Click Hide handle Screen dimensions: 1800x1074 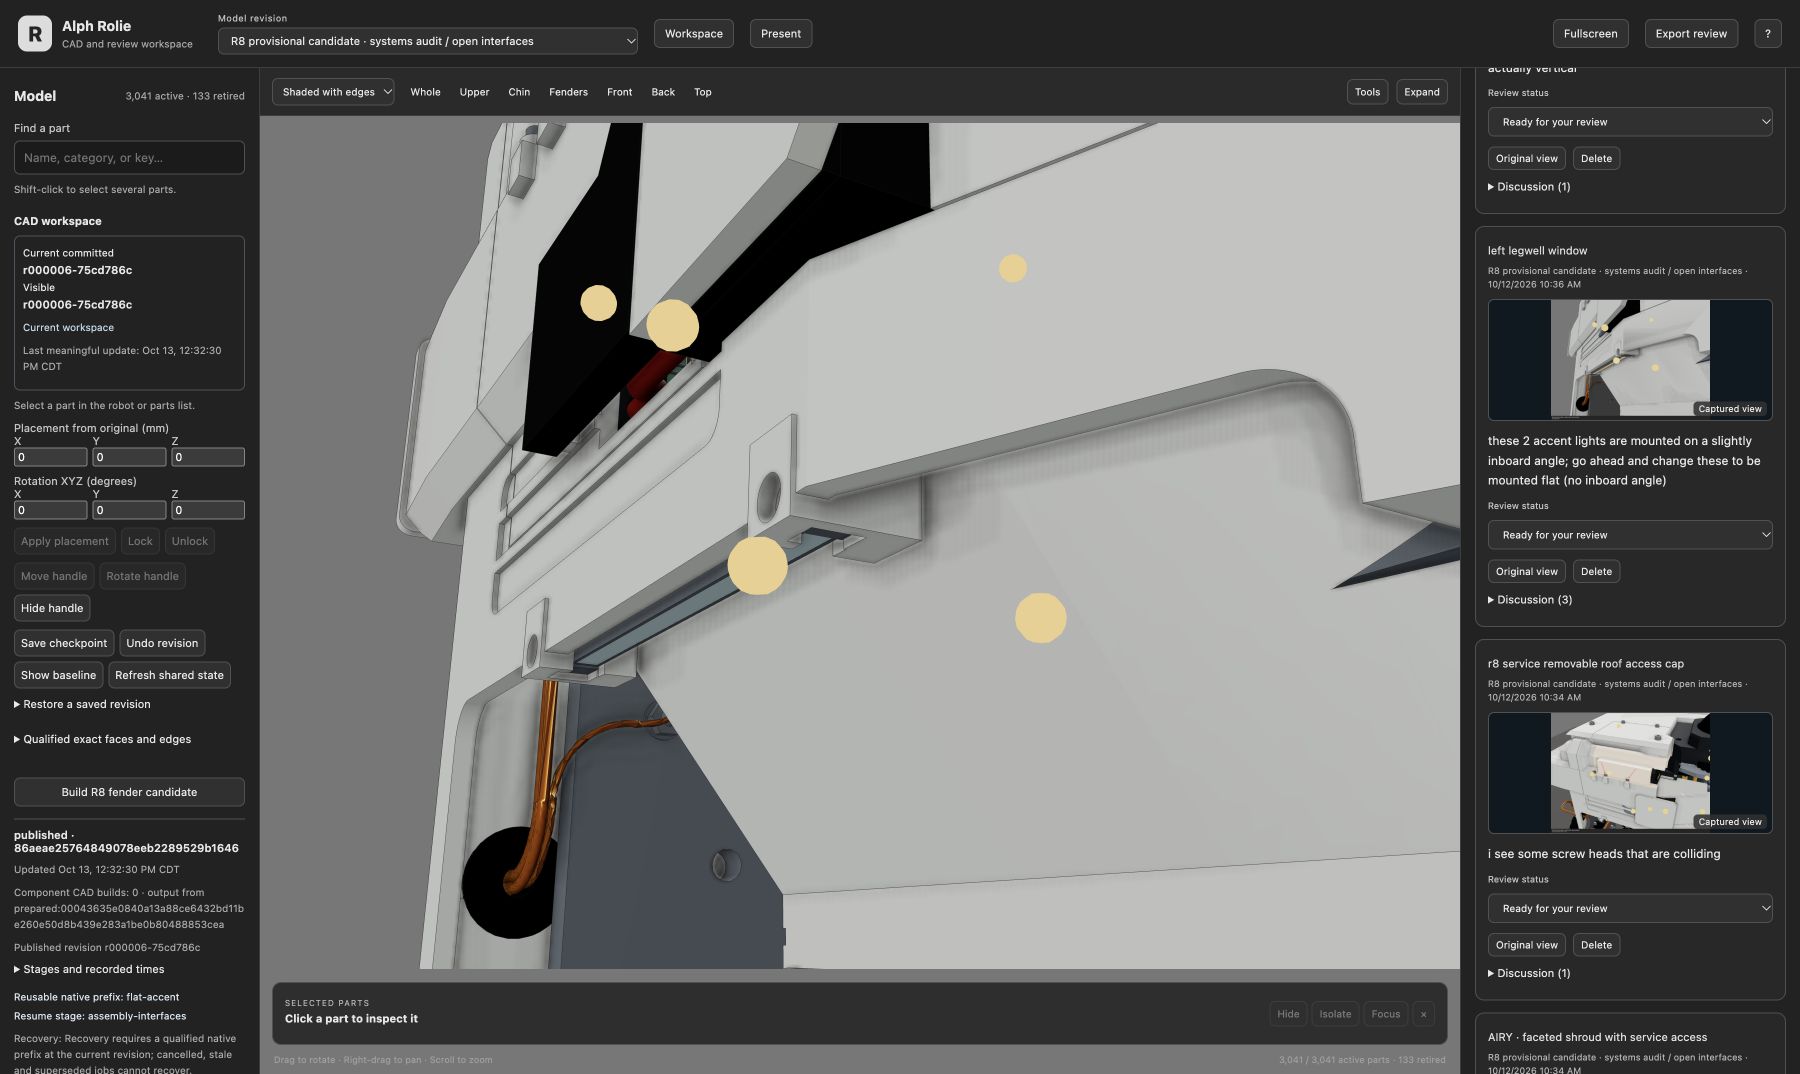click(x=52, y=608)
